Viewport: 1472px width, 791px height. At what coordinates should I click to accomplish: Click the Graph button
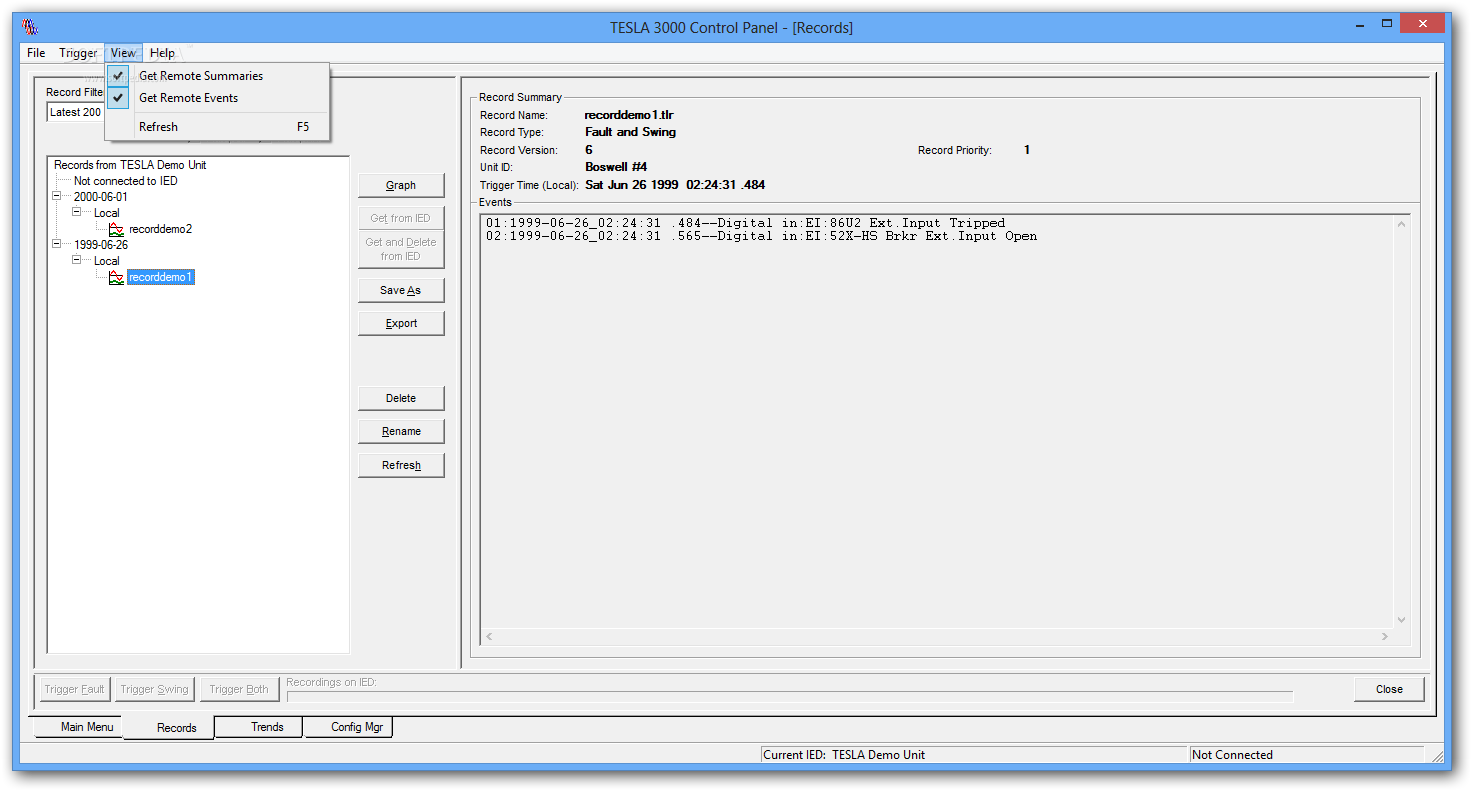coord(401,185)
